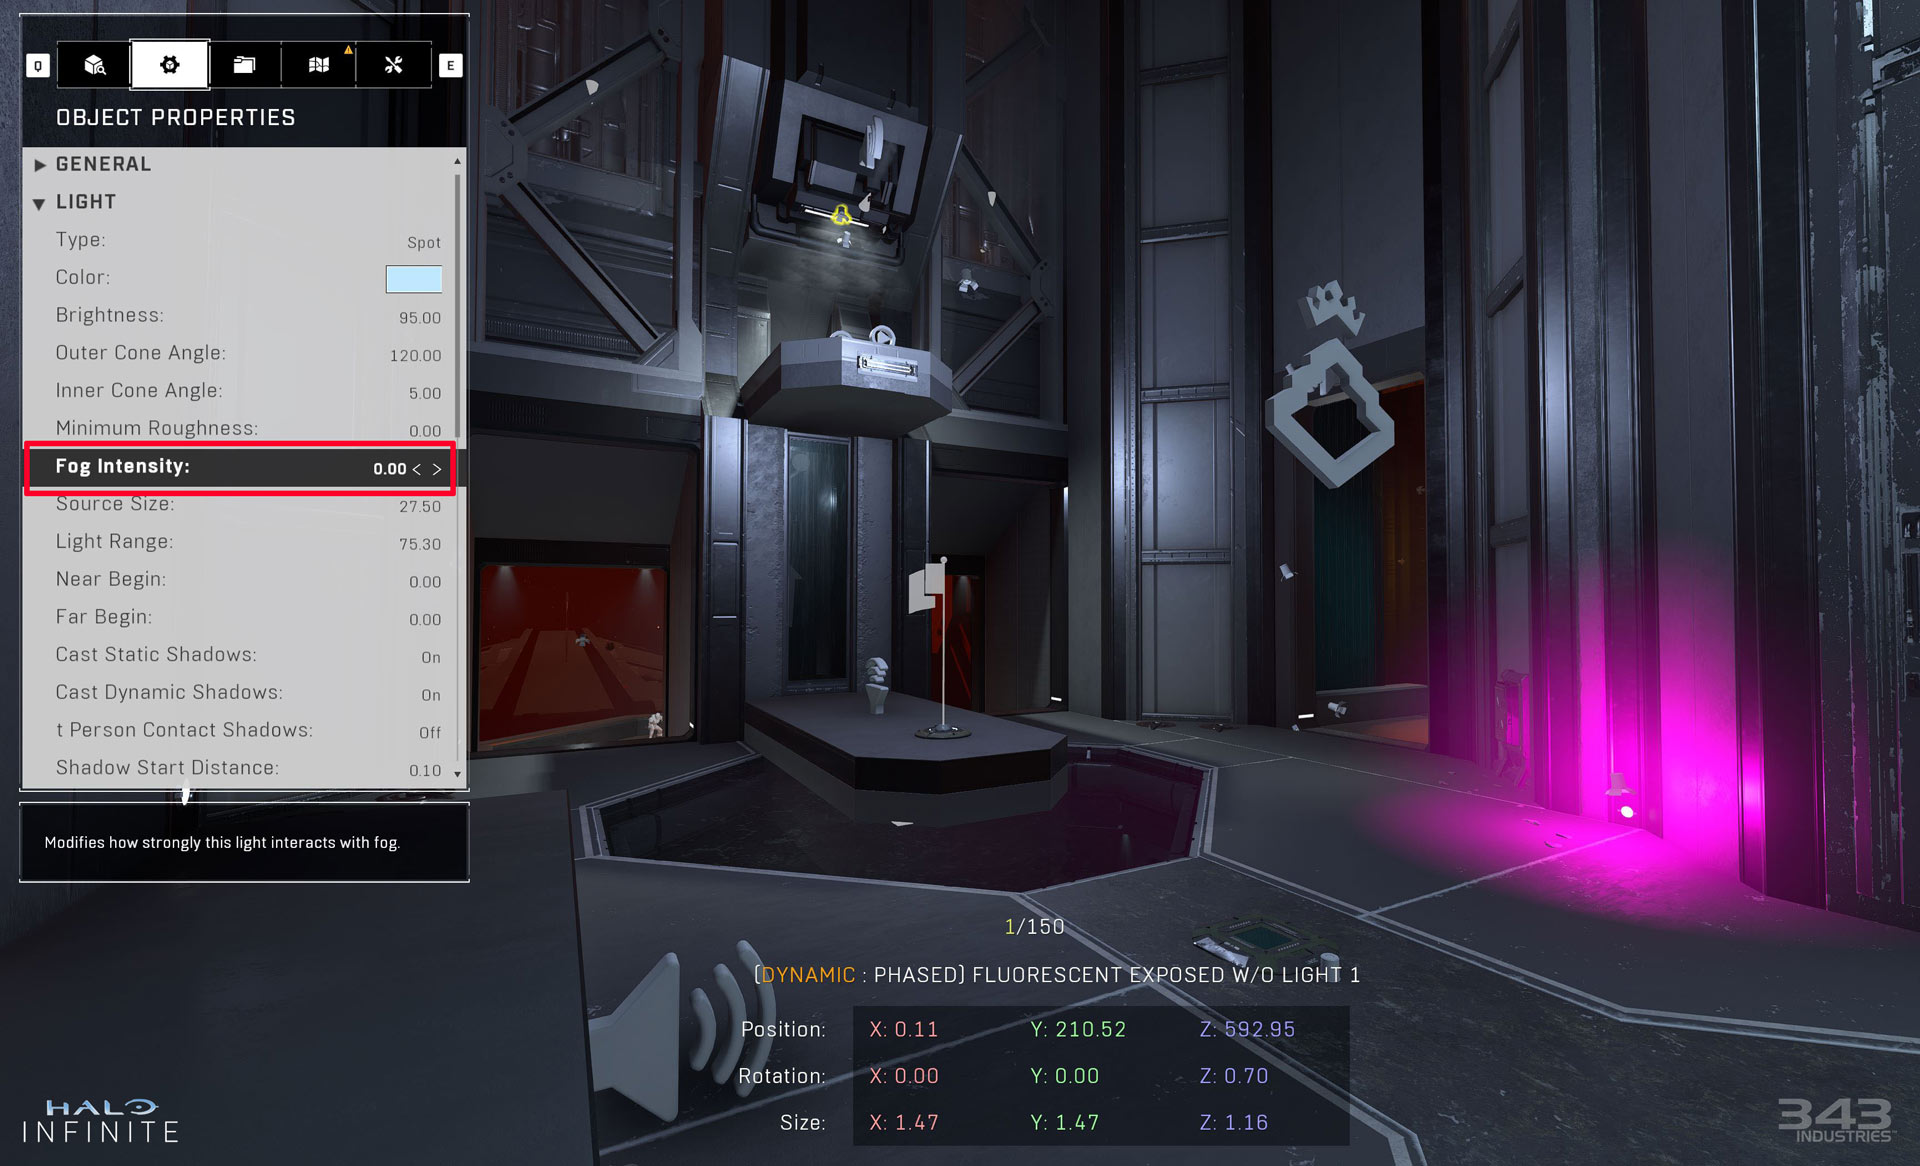
Task: Click properties scrollbar down arrow
Action: click(x=458, y=774)
